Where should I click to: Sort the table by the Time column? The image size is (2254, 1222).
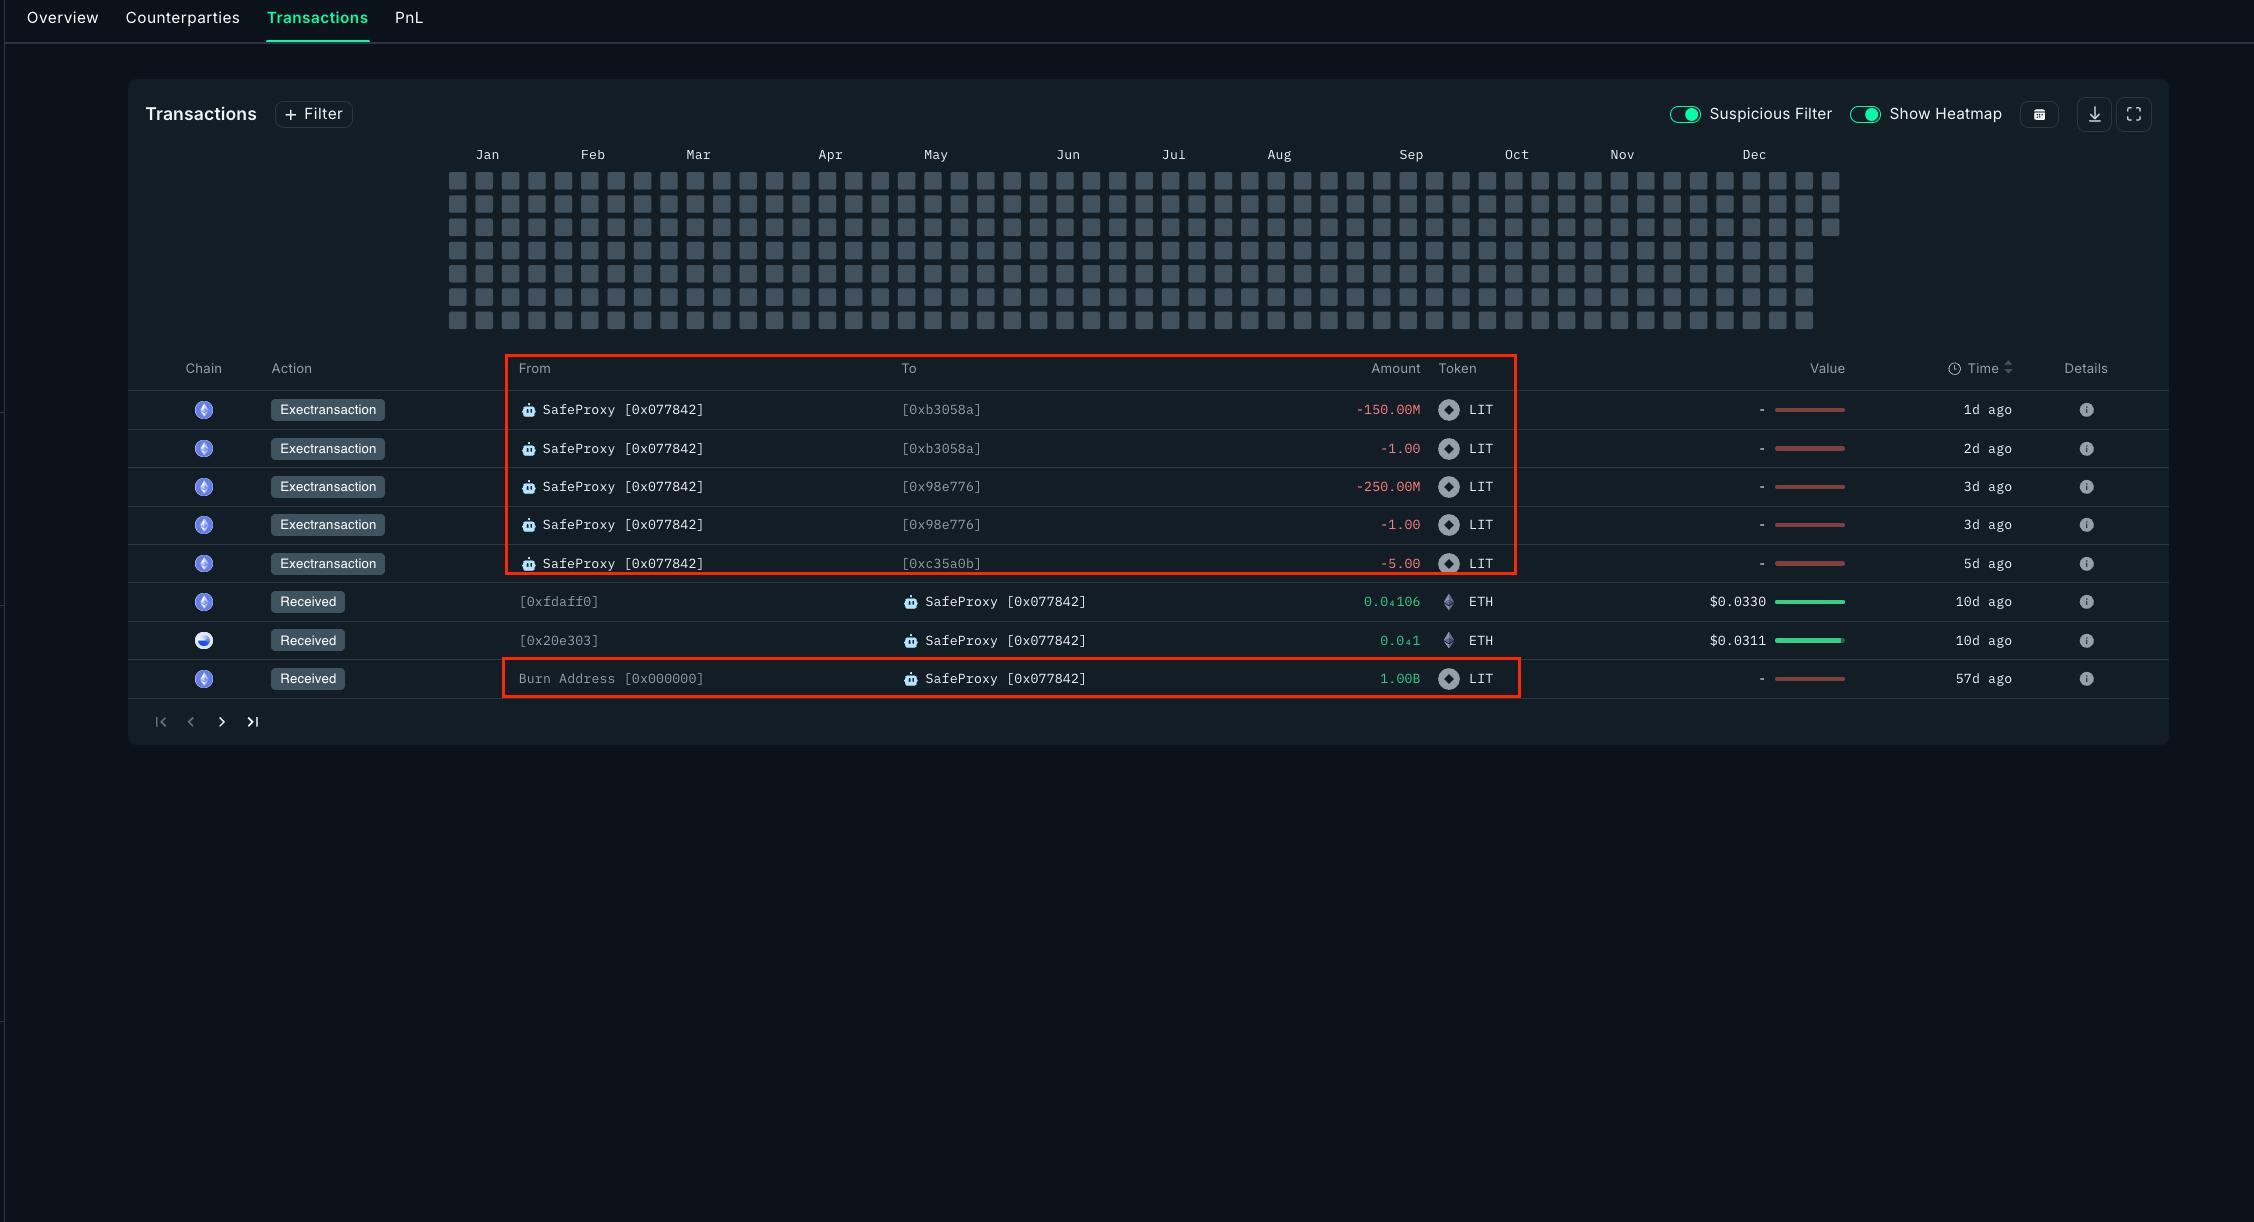coord(1982,368)
